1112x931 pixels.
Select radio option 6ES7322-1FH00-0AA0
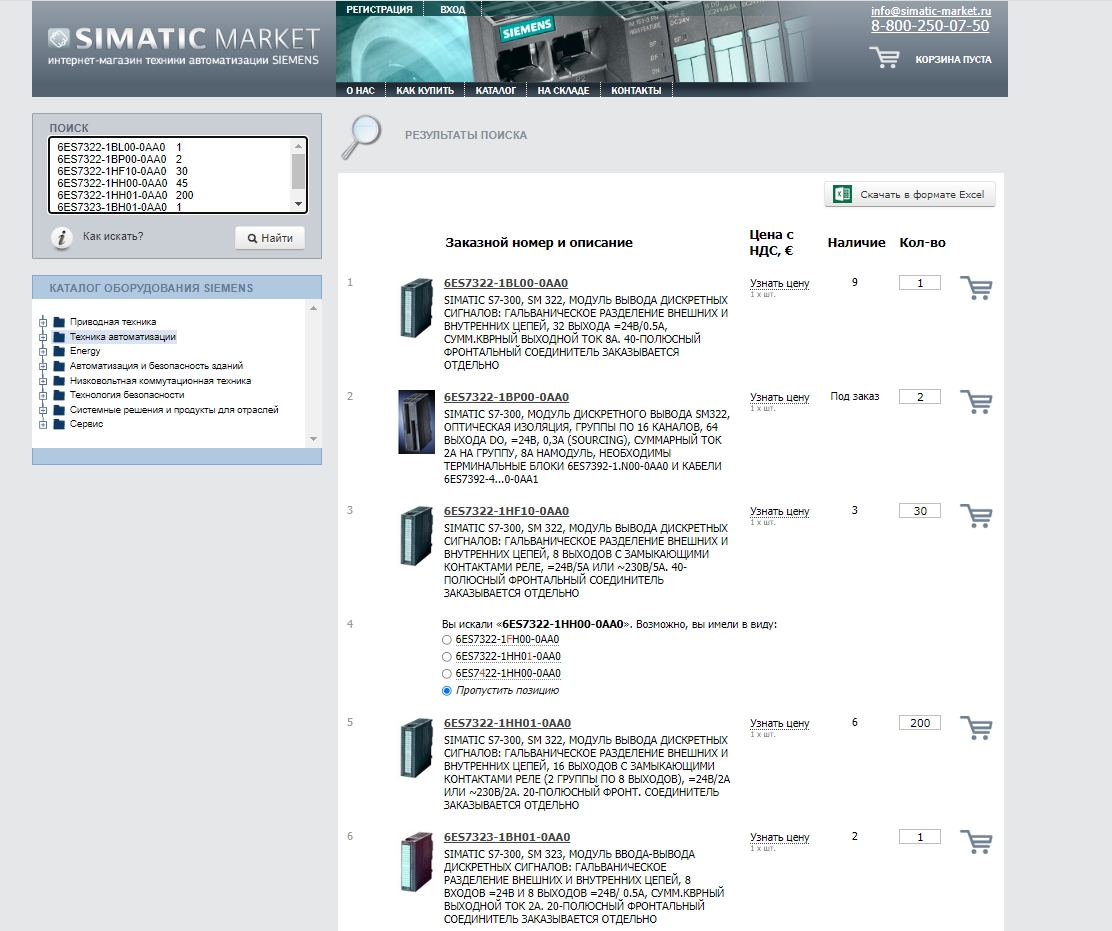446,639
